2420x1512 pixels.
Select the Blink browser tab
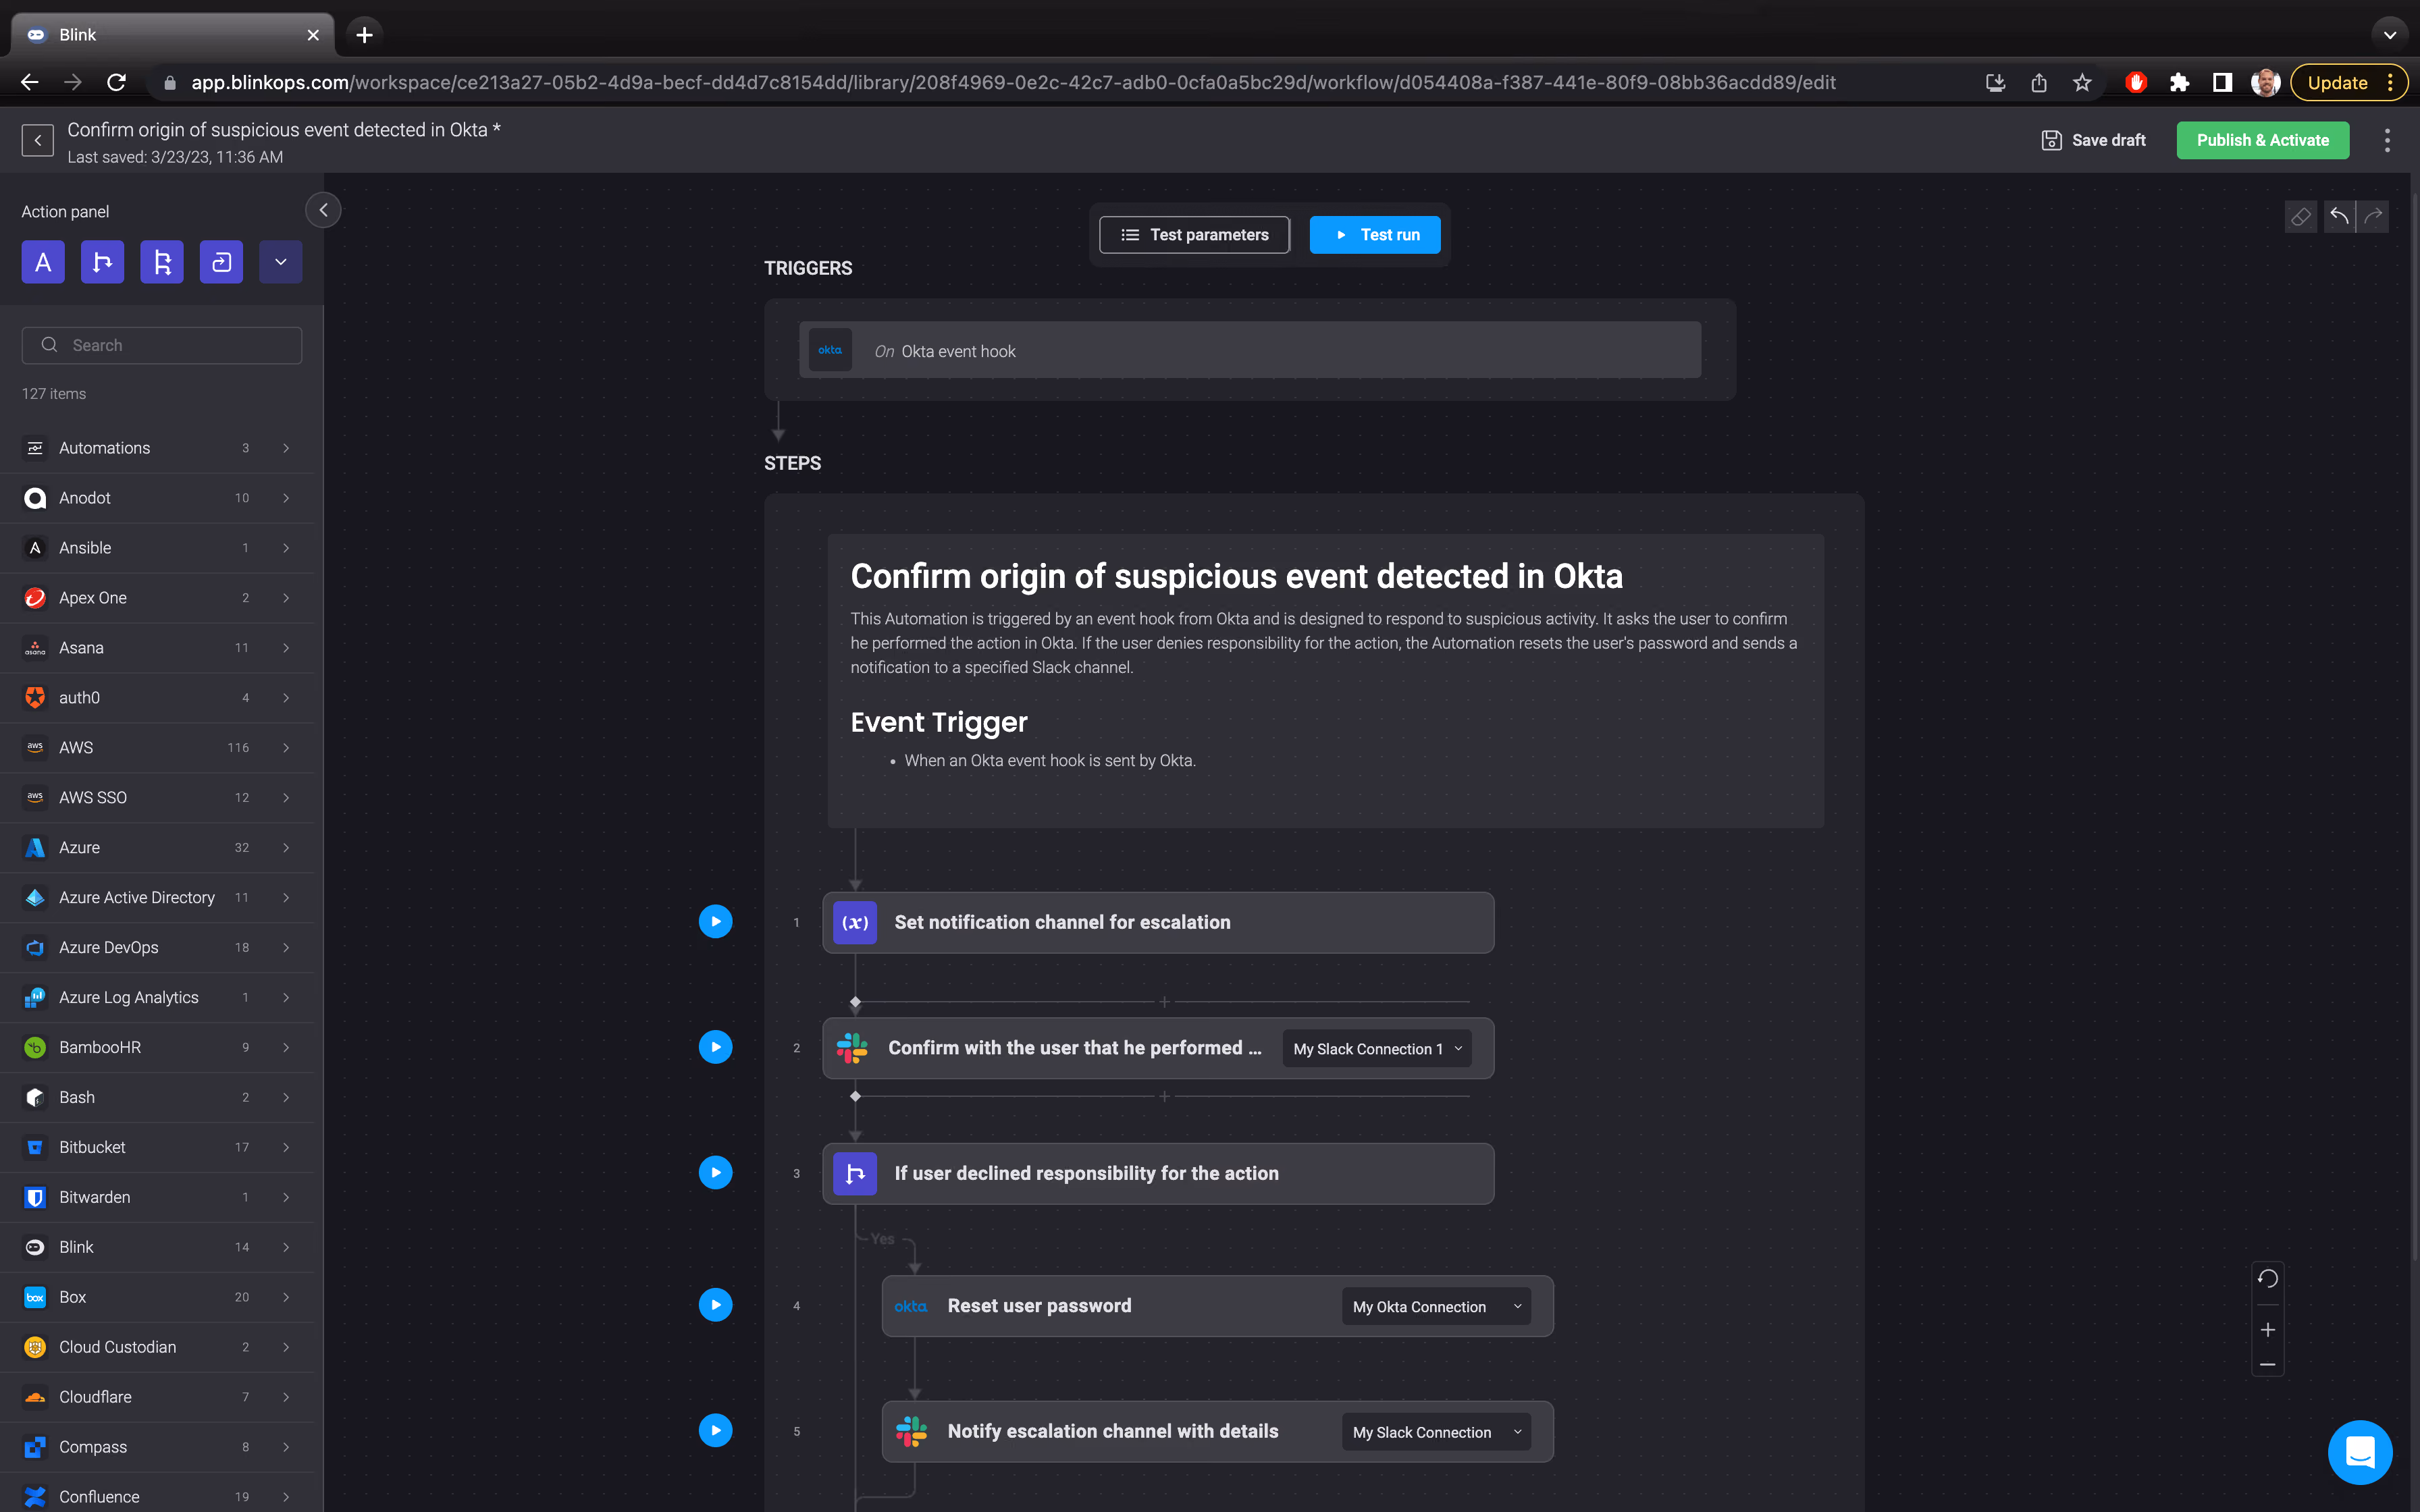[172, 35]
